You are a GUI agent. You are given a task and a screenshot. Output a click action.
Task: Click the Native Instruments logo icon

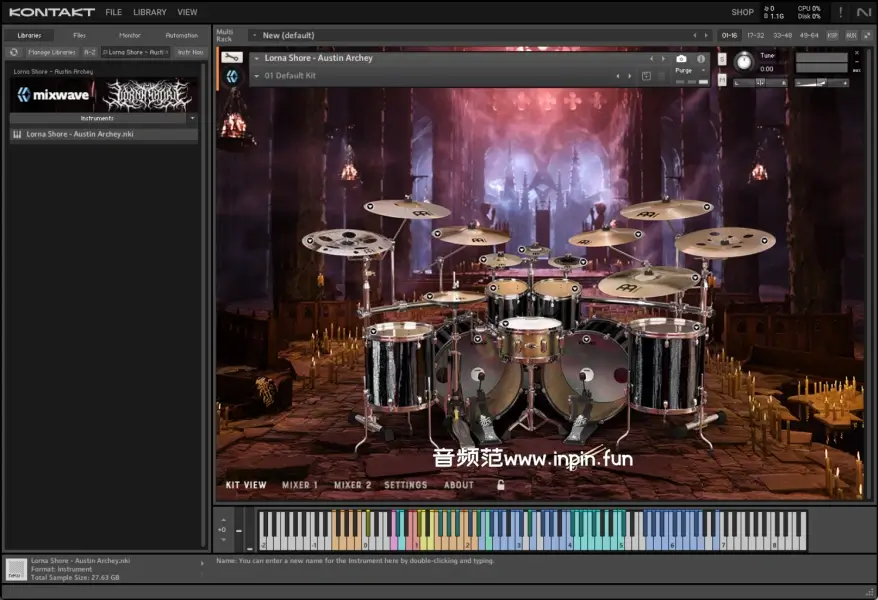(x=864, y=12)
